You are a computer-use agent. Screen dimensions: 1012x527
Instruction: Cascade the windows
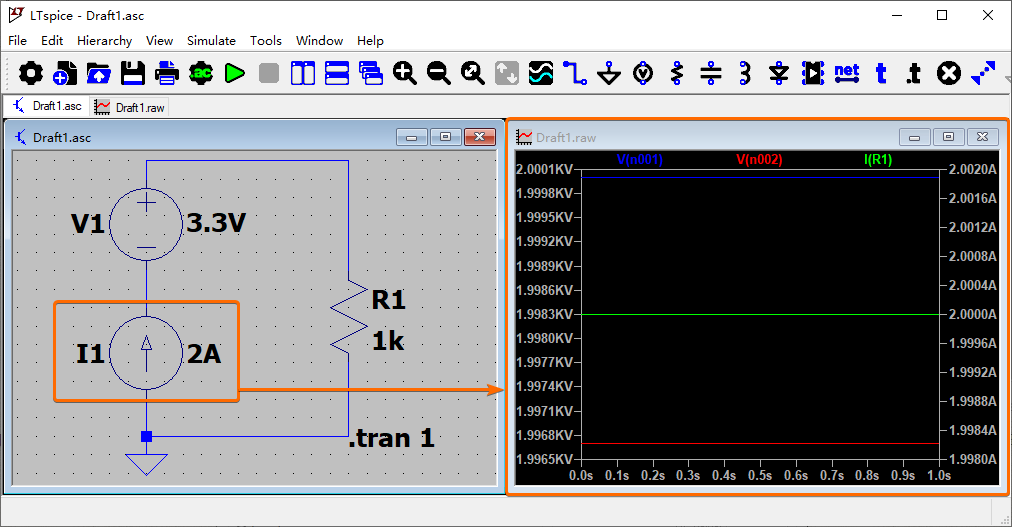coord(370,74)
